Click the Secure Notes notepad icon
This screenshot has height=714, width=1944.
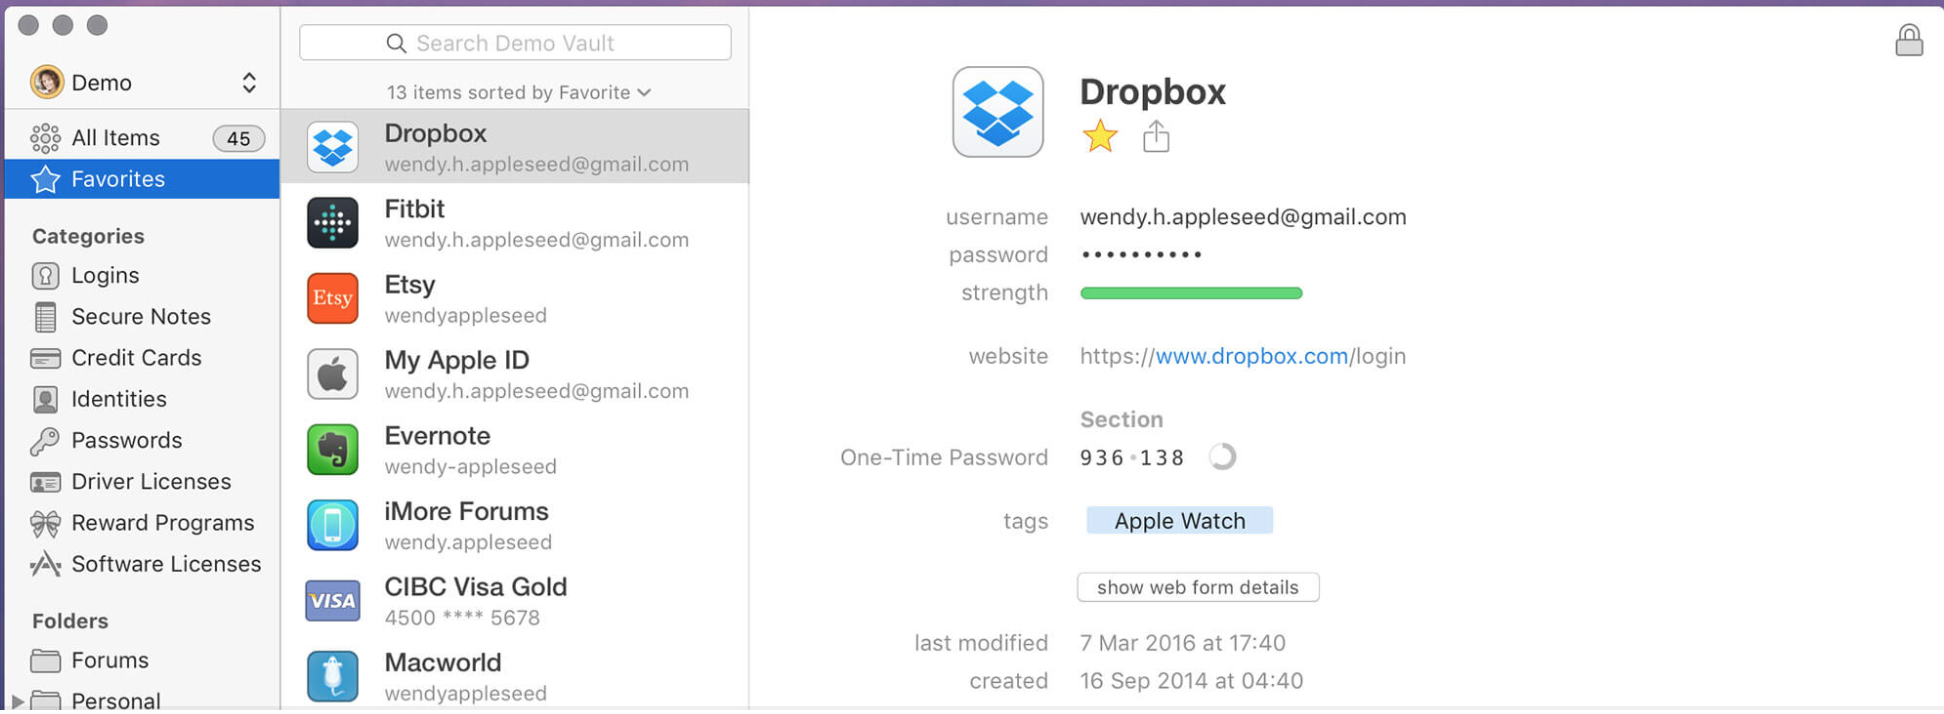(x=45, y=317)
